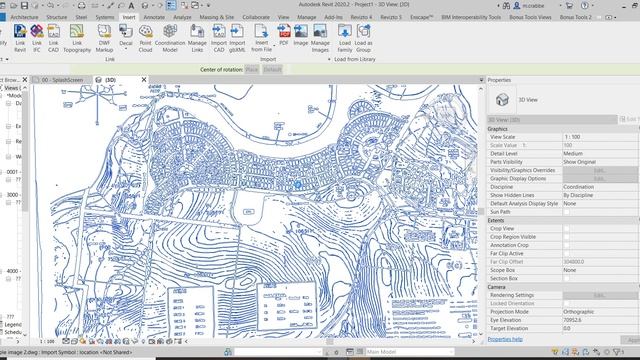Open the Customize Quick Access Toolbar arrow

pyautogui.click(x=209, y=6)
